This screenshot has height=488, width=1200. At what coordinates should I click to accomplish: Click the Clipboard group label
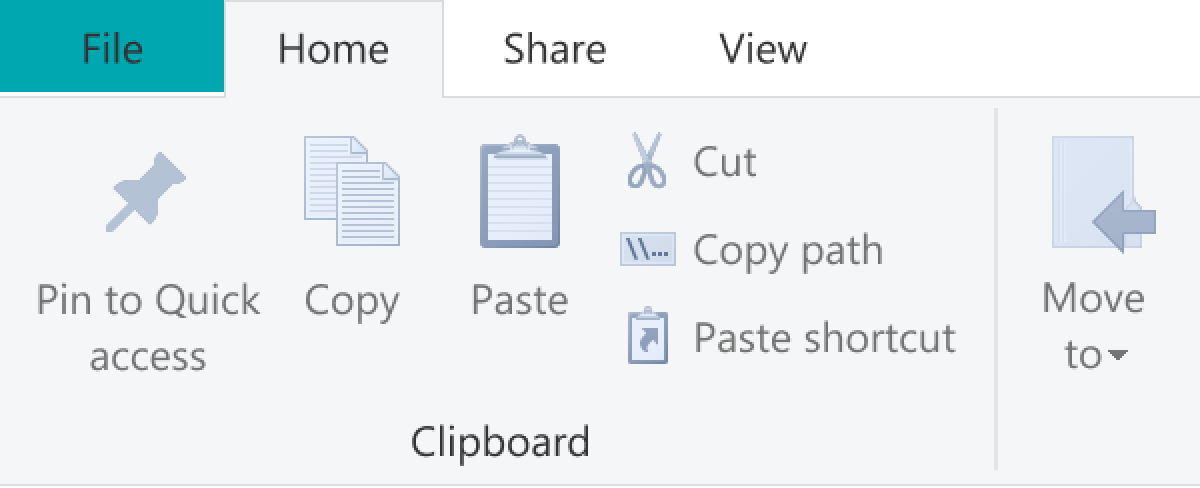point(500,441)
